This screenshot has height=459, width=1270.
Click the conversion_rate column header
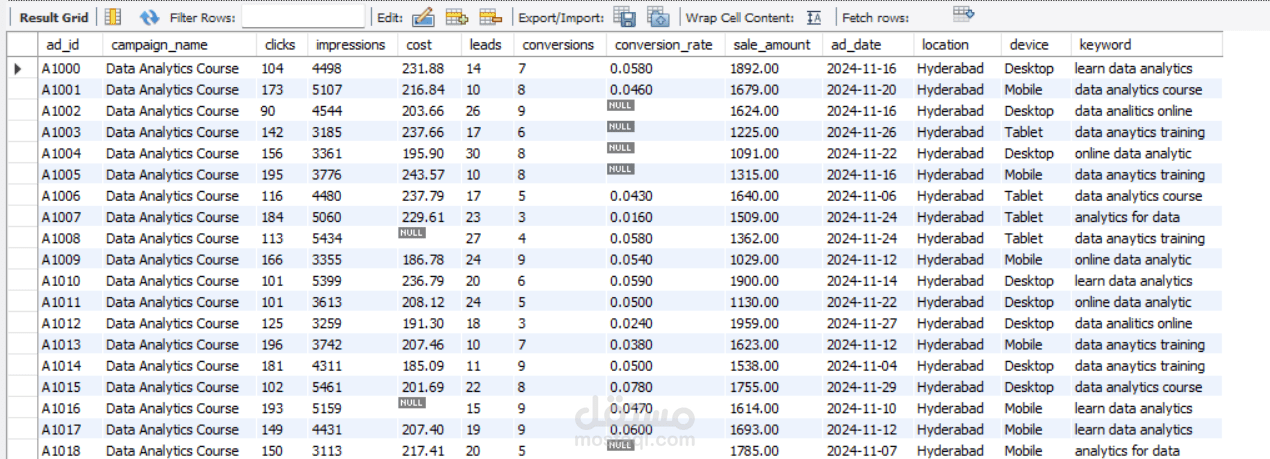coord(665,44)
